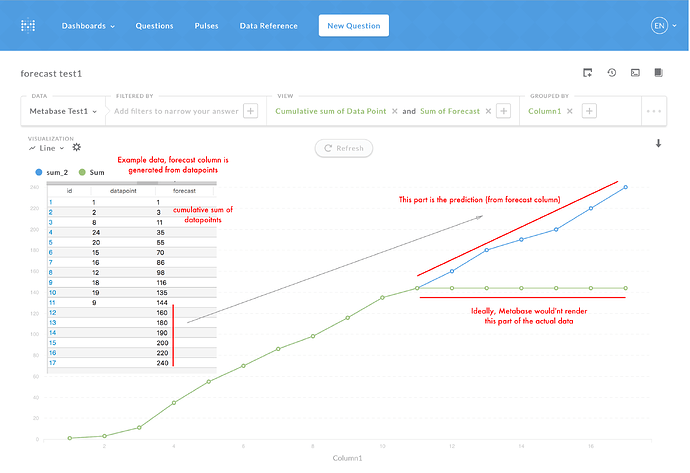Click the 'id' column header
The height and width of the screenshot is (473, 690).
(69, 191)
